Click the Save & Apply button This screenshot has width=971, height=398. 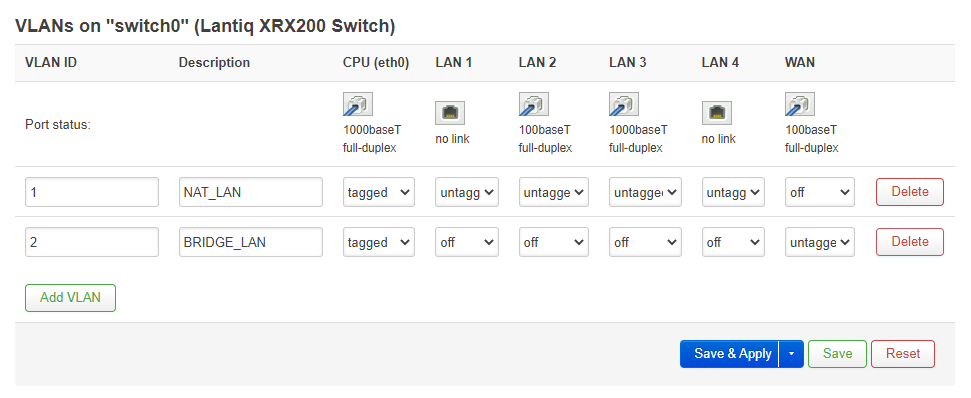click(729, 354)
